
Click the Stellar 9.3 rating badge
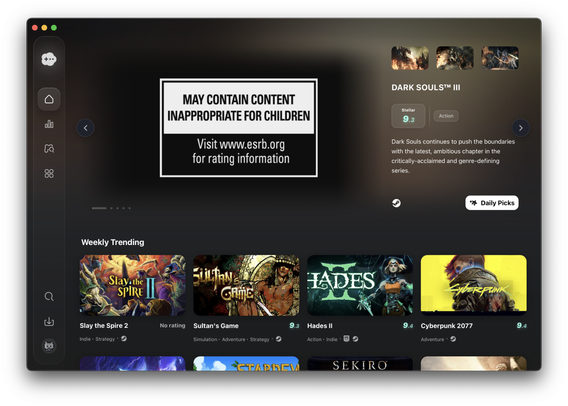[x=408, y=116]
